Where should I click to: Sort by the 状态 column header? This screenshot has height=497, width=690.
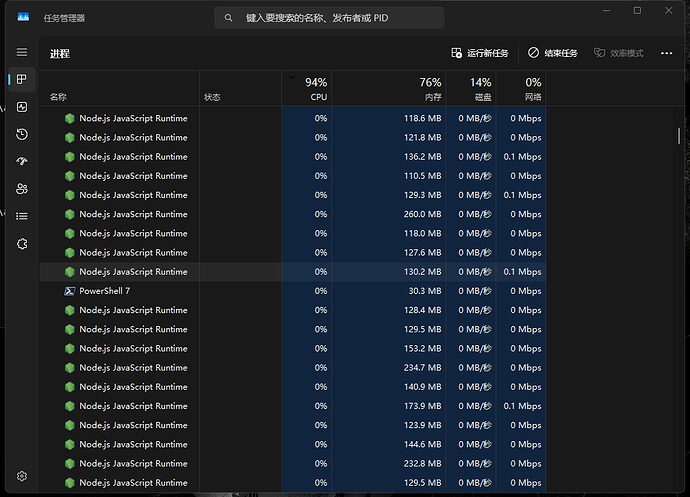click(x=240, y=88)
